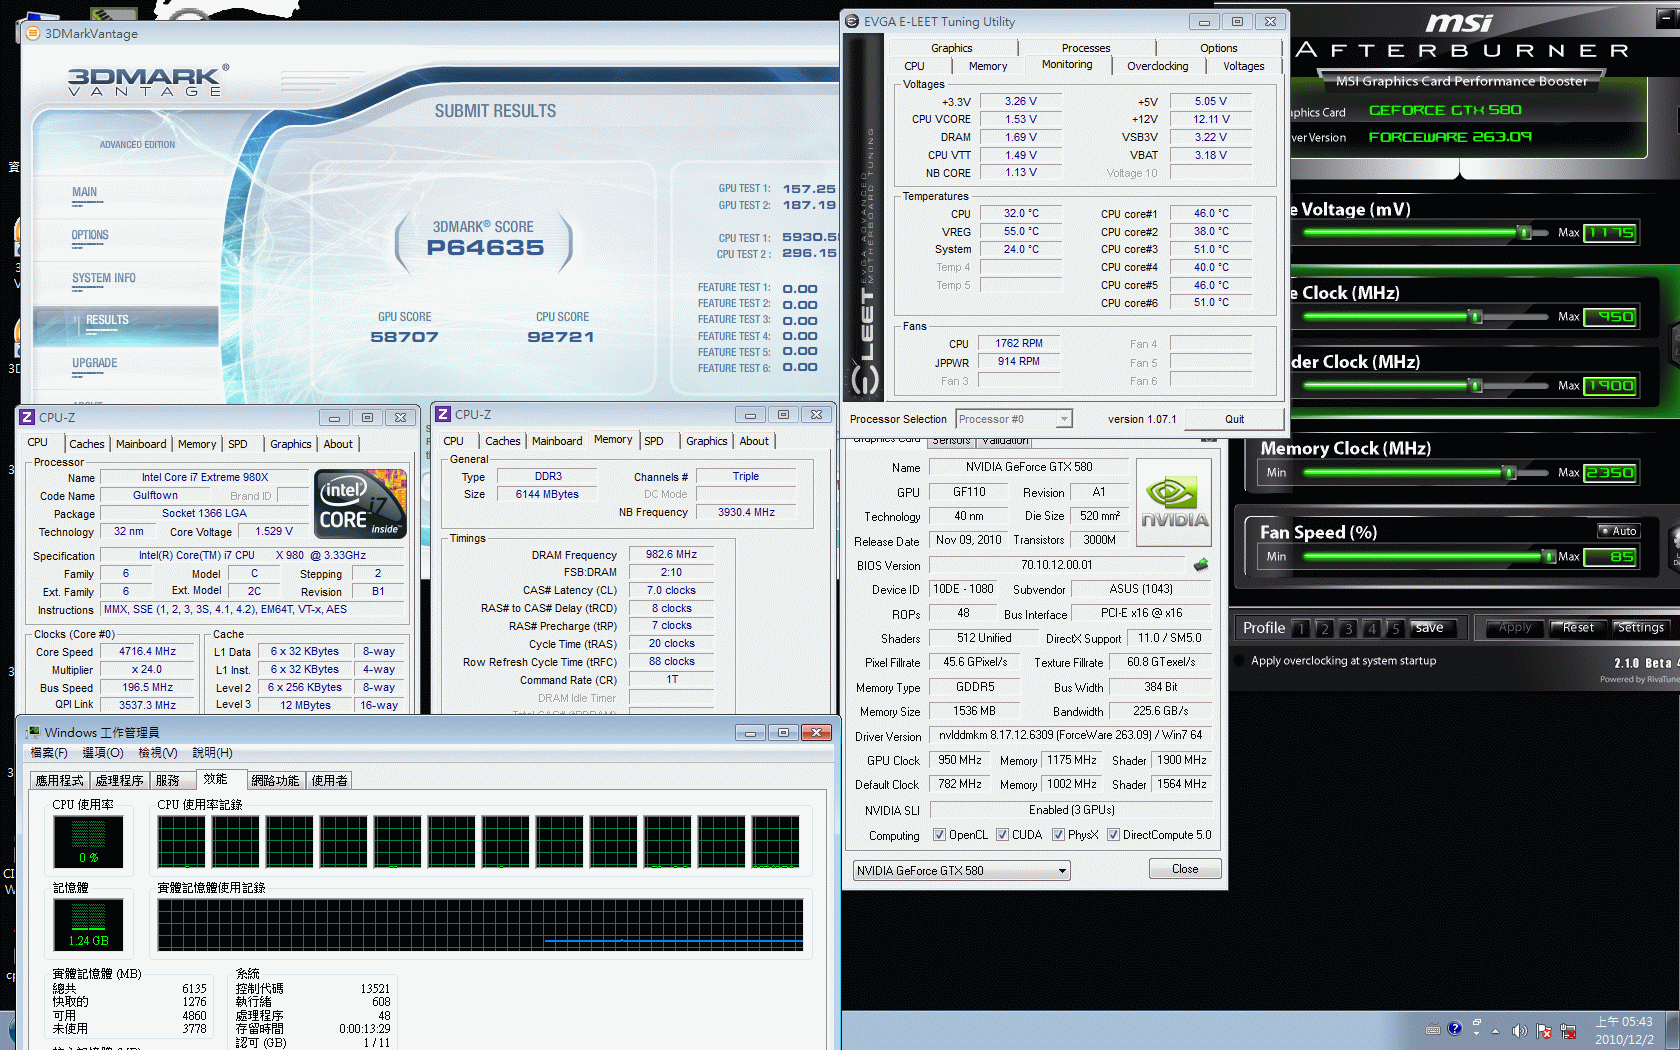This screenshot has height=1050, width=1680.
Task: Click the blue help question mark tray icon
Action: click(1455, 1028)
